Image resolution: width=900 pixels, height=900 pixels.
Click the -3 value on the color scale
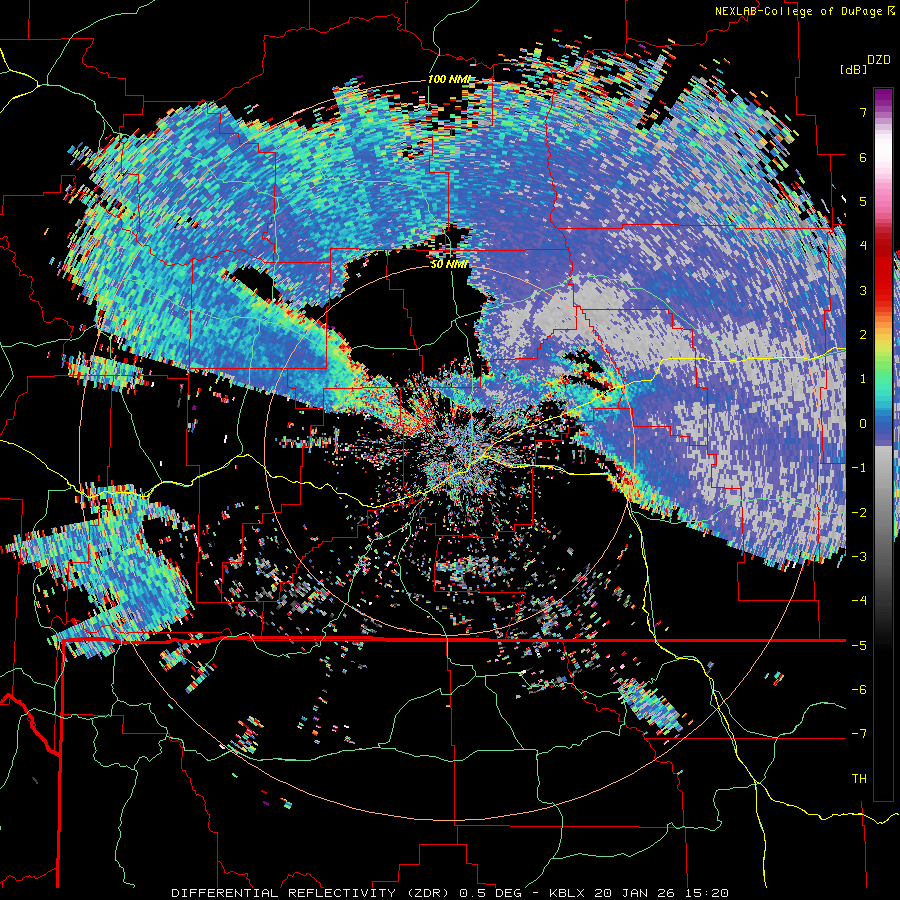click(x=859, y=557)
